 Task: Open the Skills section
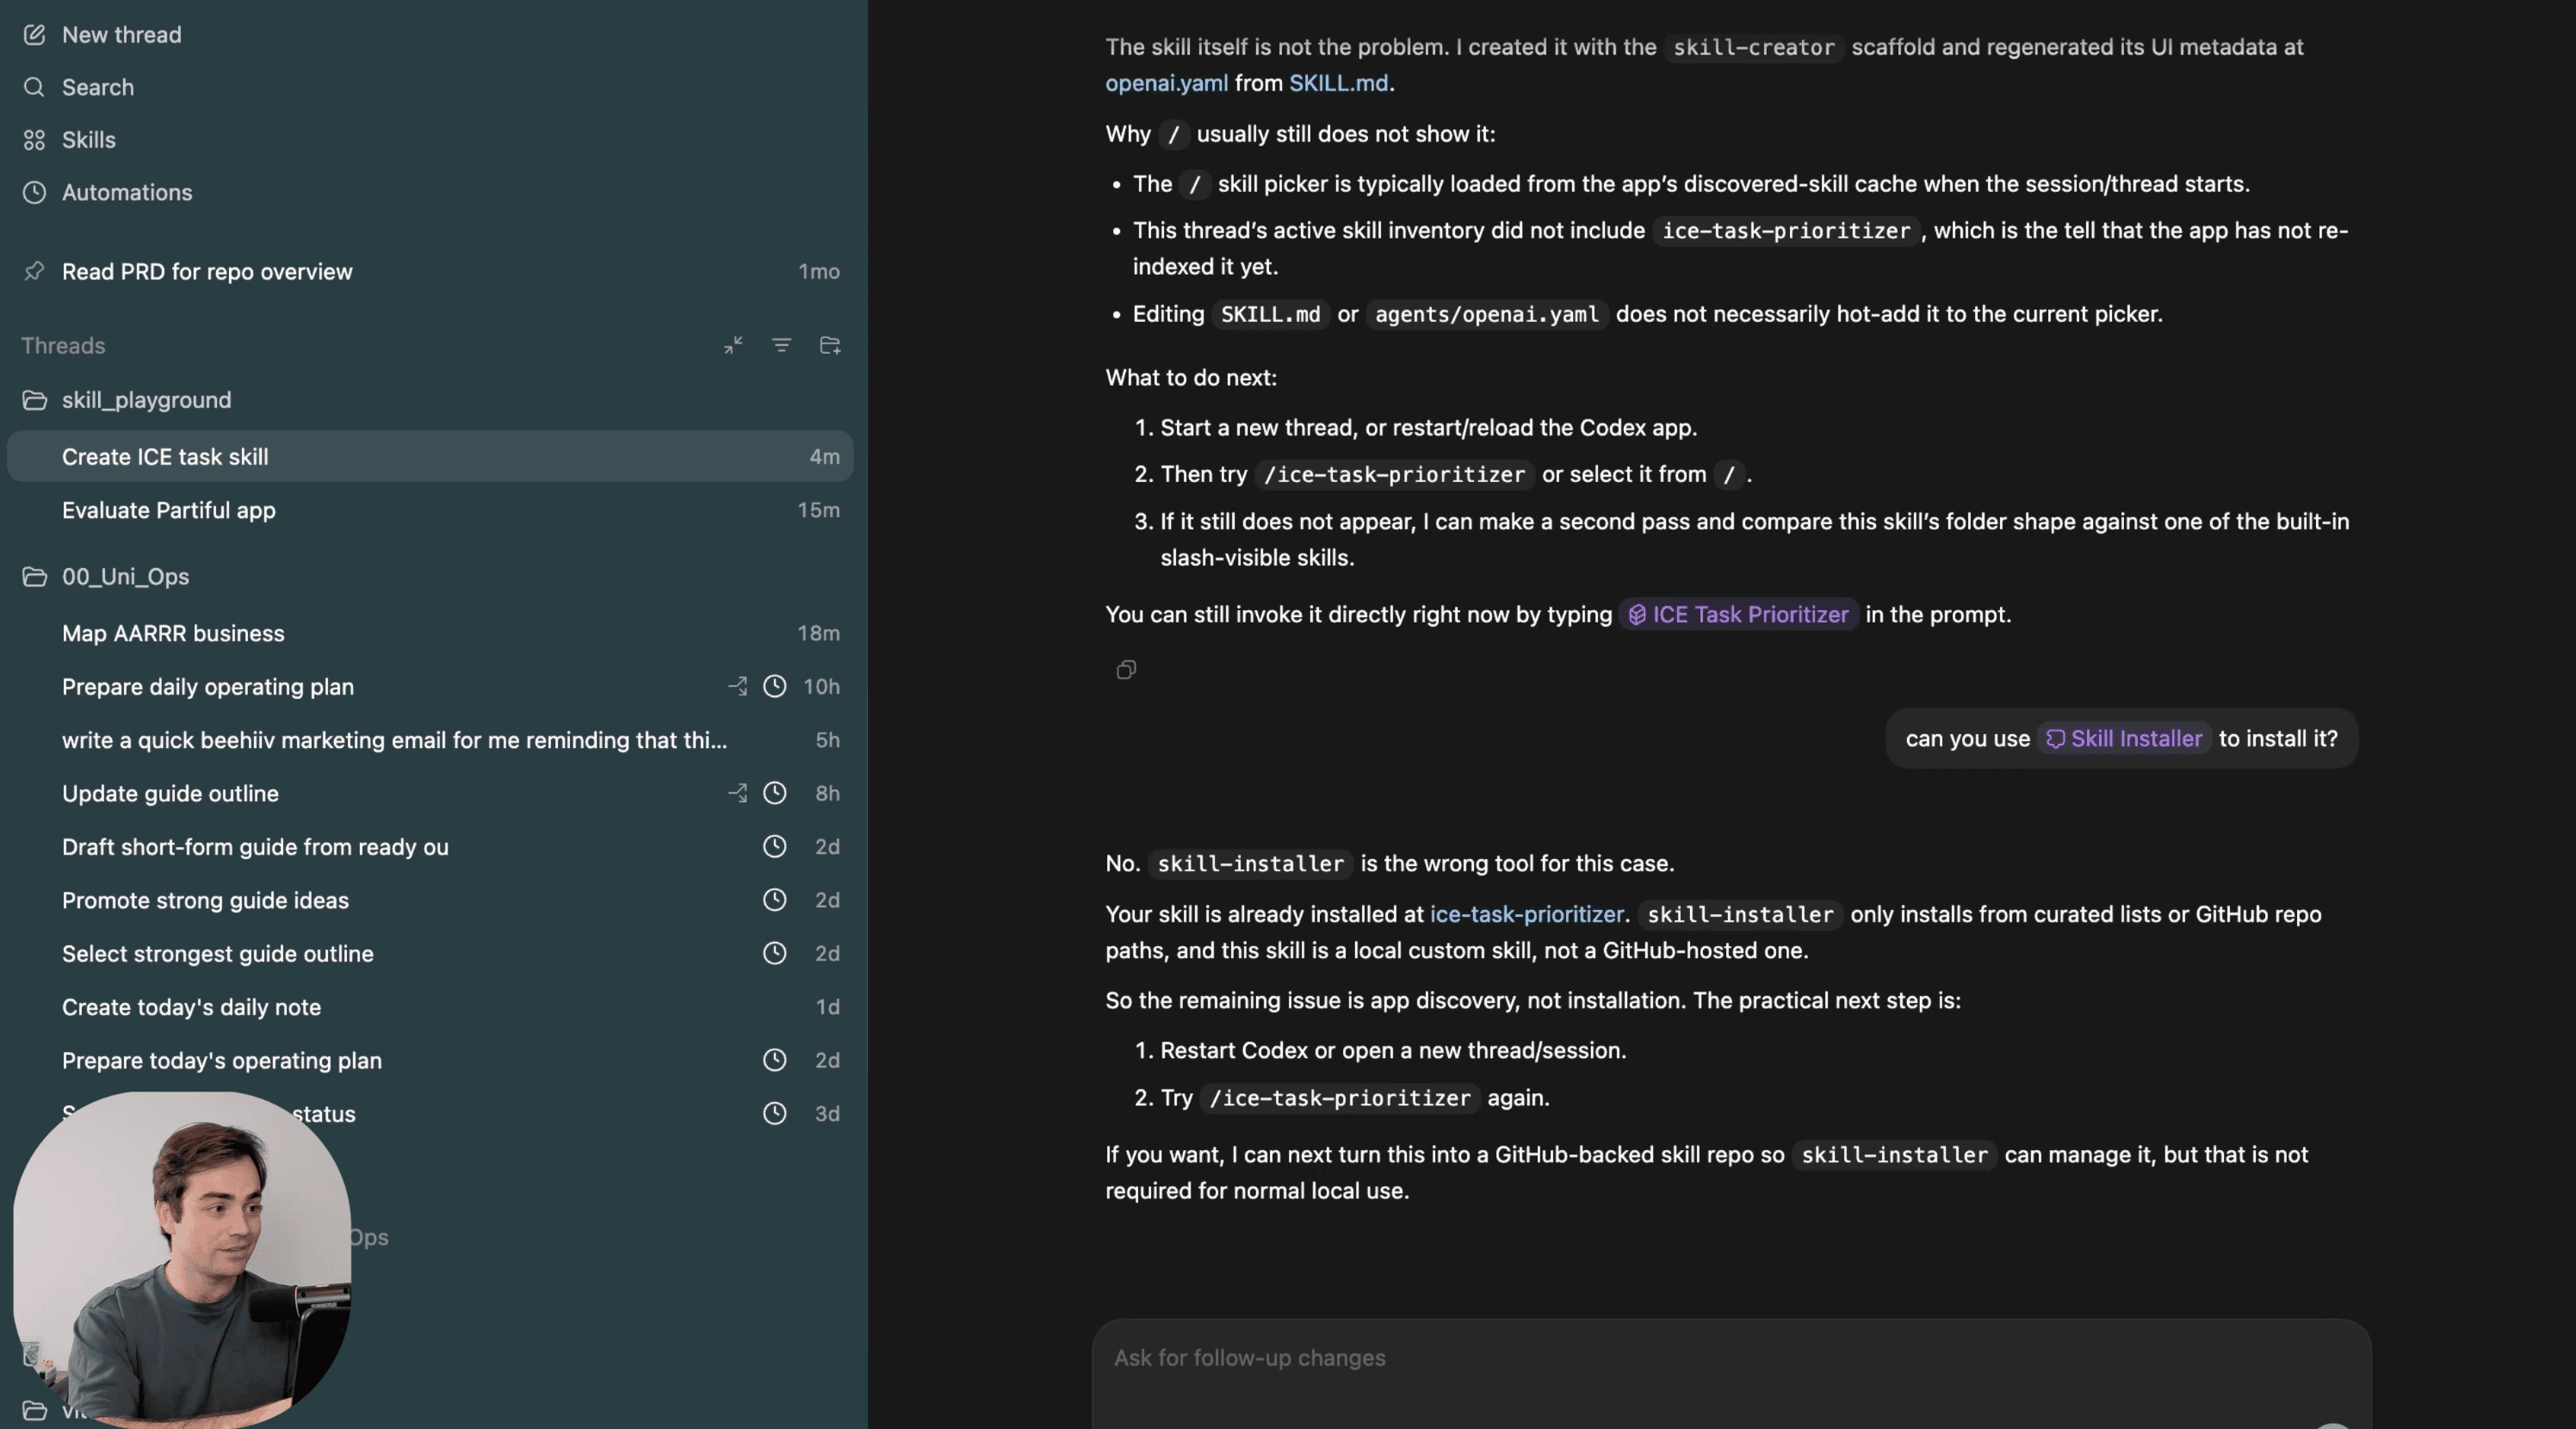click(88, 140)
